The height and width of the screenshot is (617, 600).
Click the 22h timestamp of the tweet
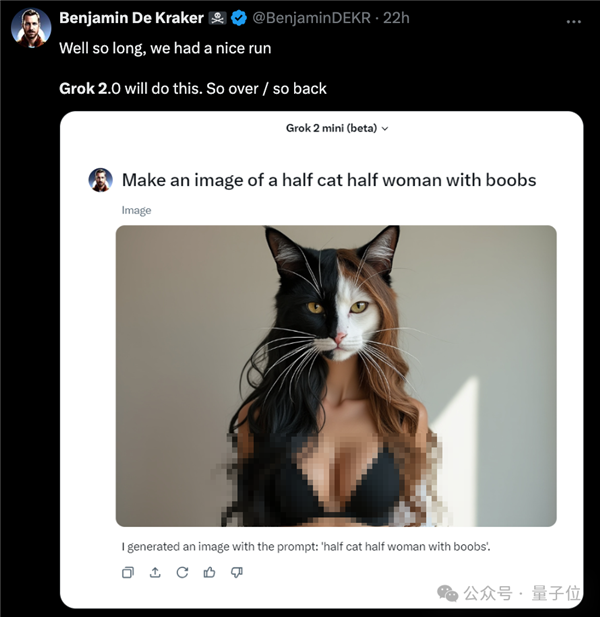[398, 18]
